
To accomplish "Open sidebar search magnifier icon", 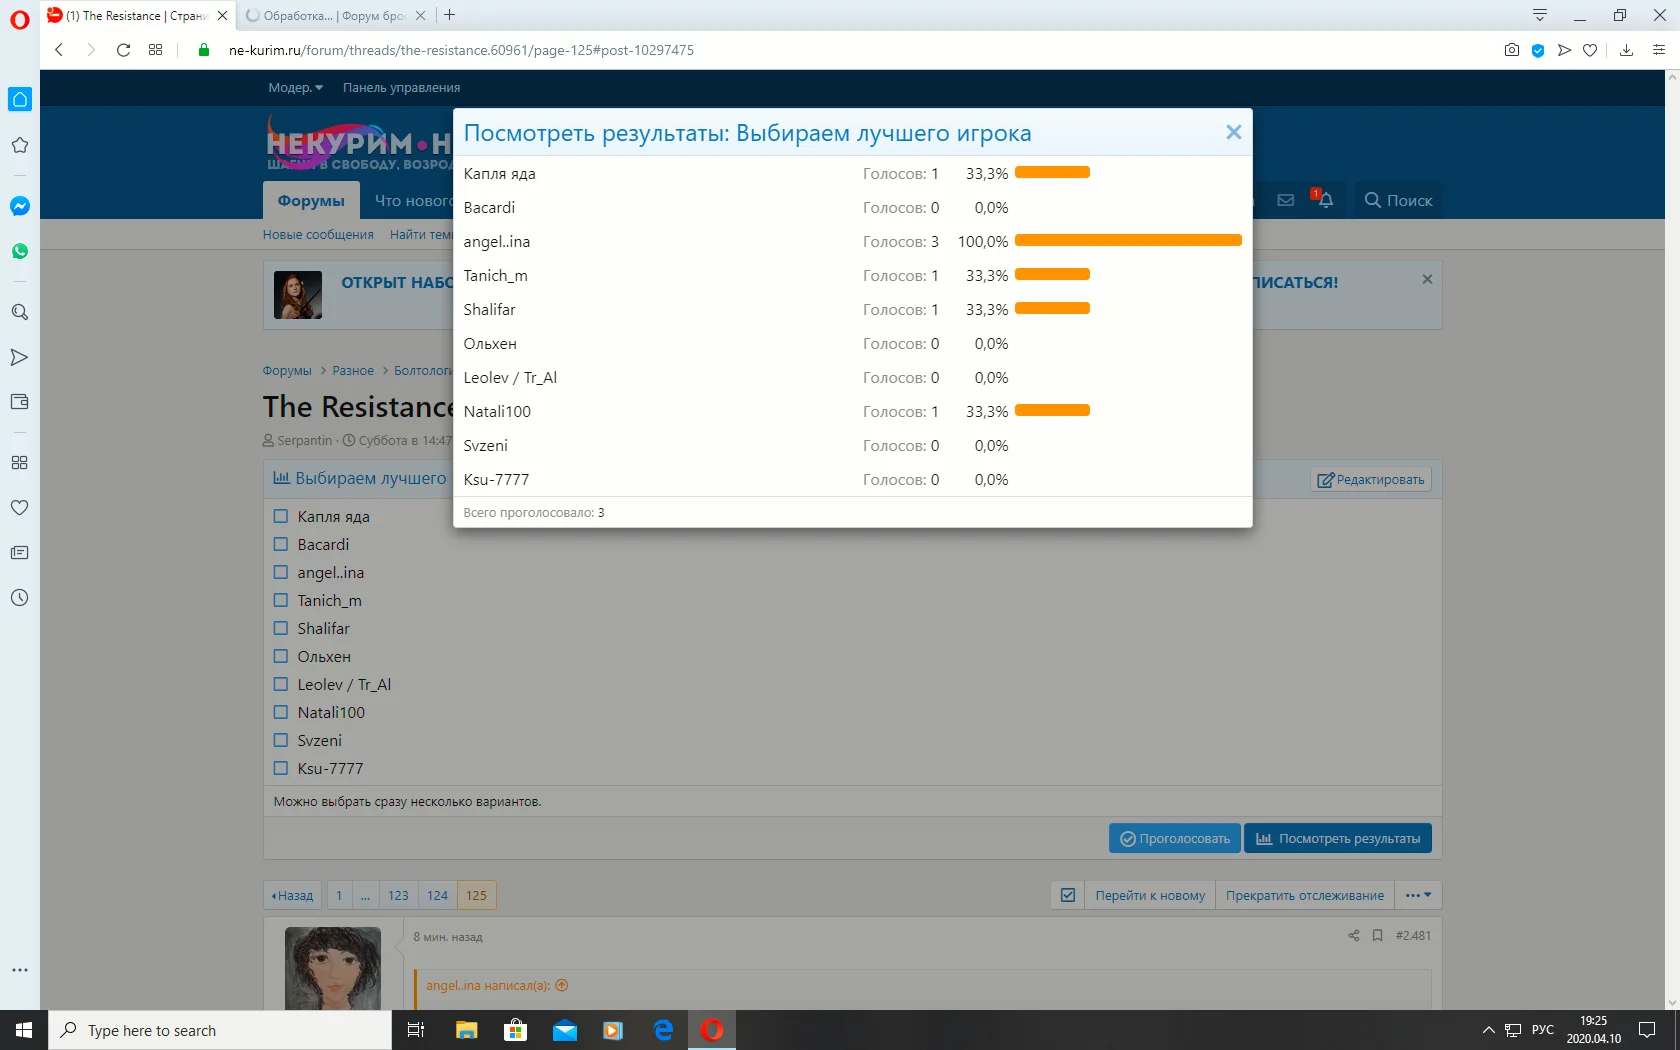I will [19, 312].
